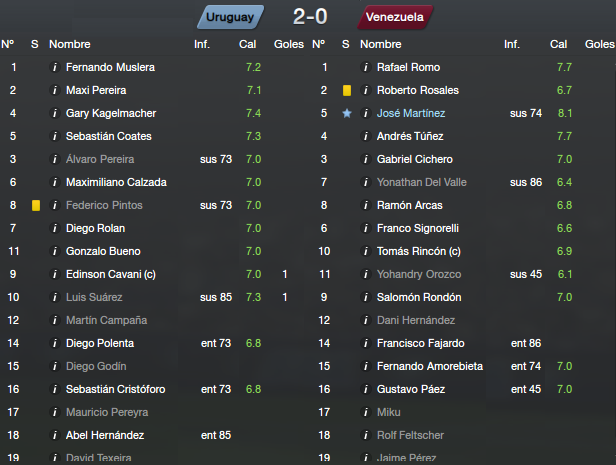Open player profile Gary Kagelmacher
The height and width of the screenshot is (465, 616).
111,114
